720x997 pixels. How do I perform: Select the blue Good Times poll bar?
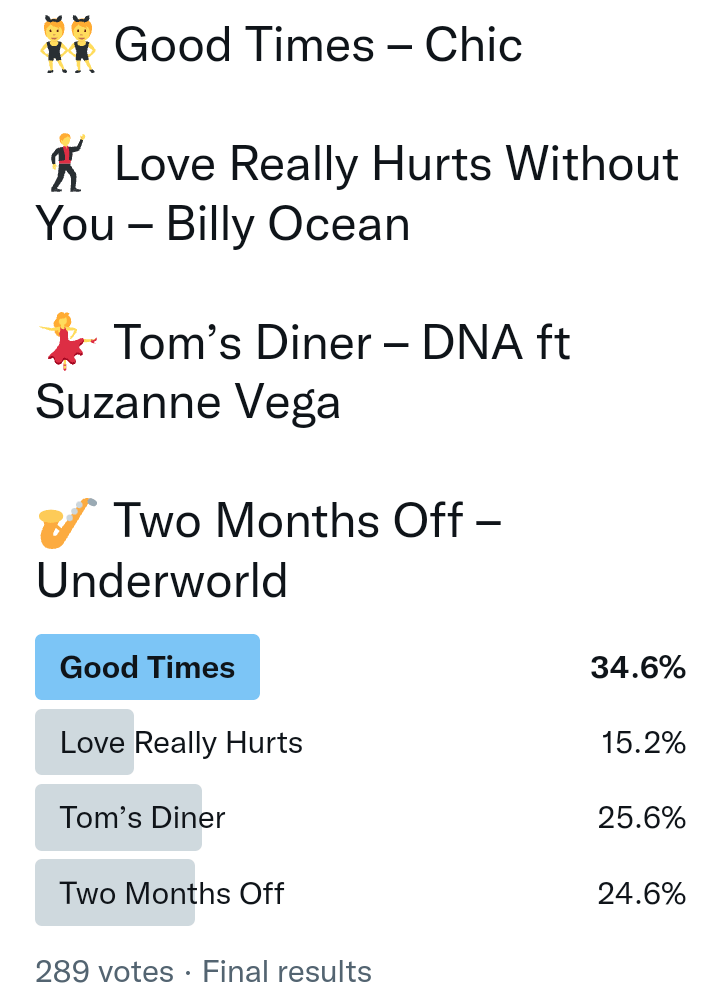pyautogui.click(x=148, y=667)
